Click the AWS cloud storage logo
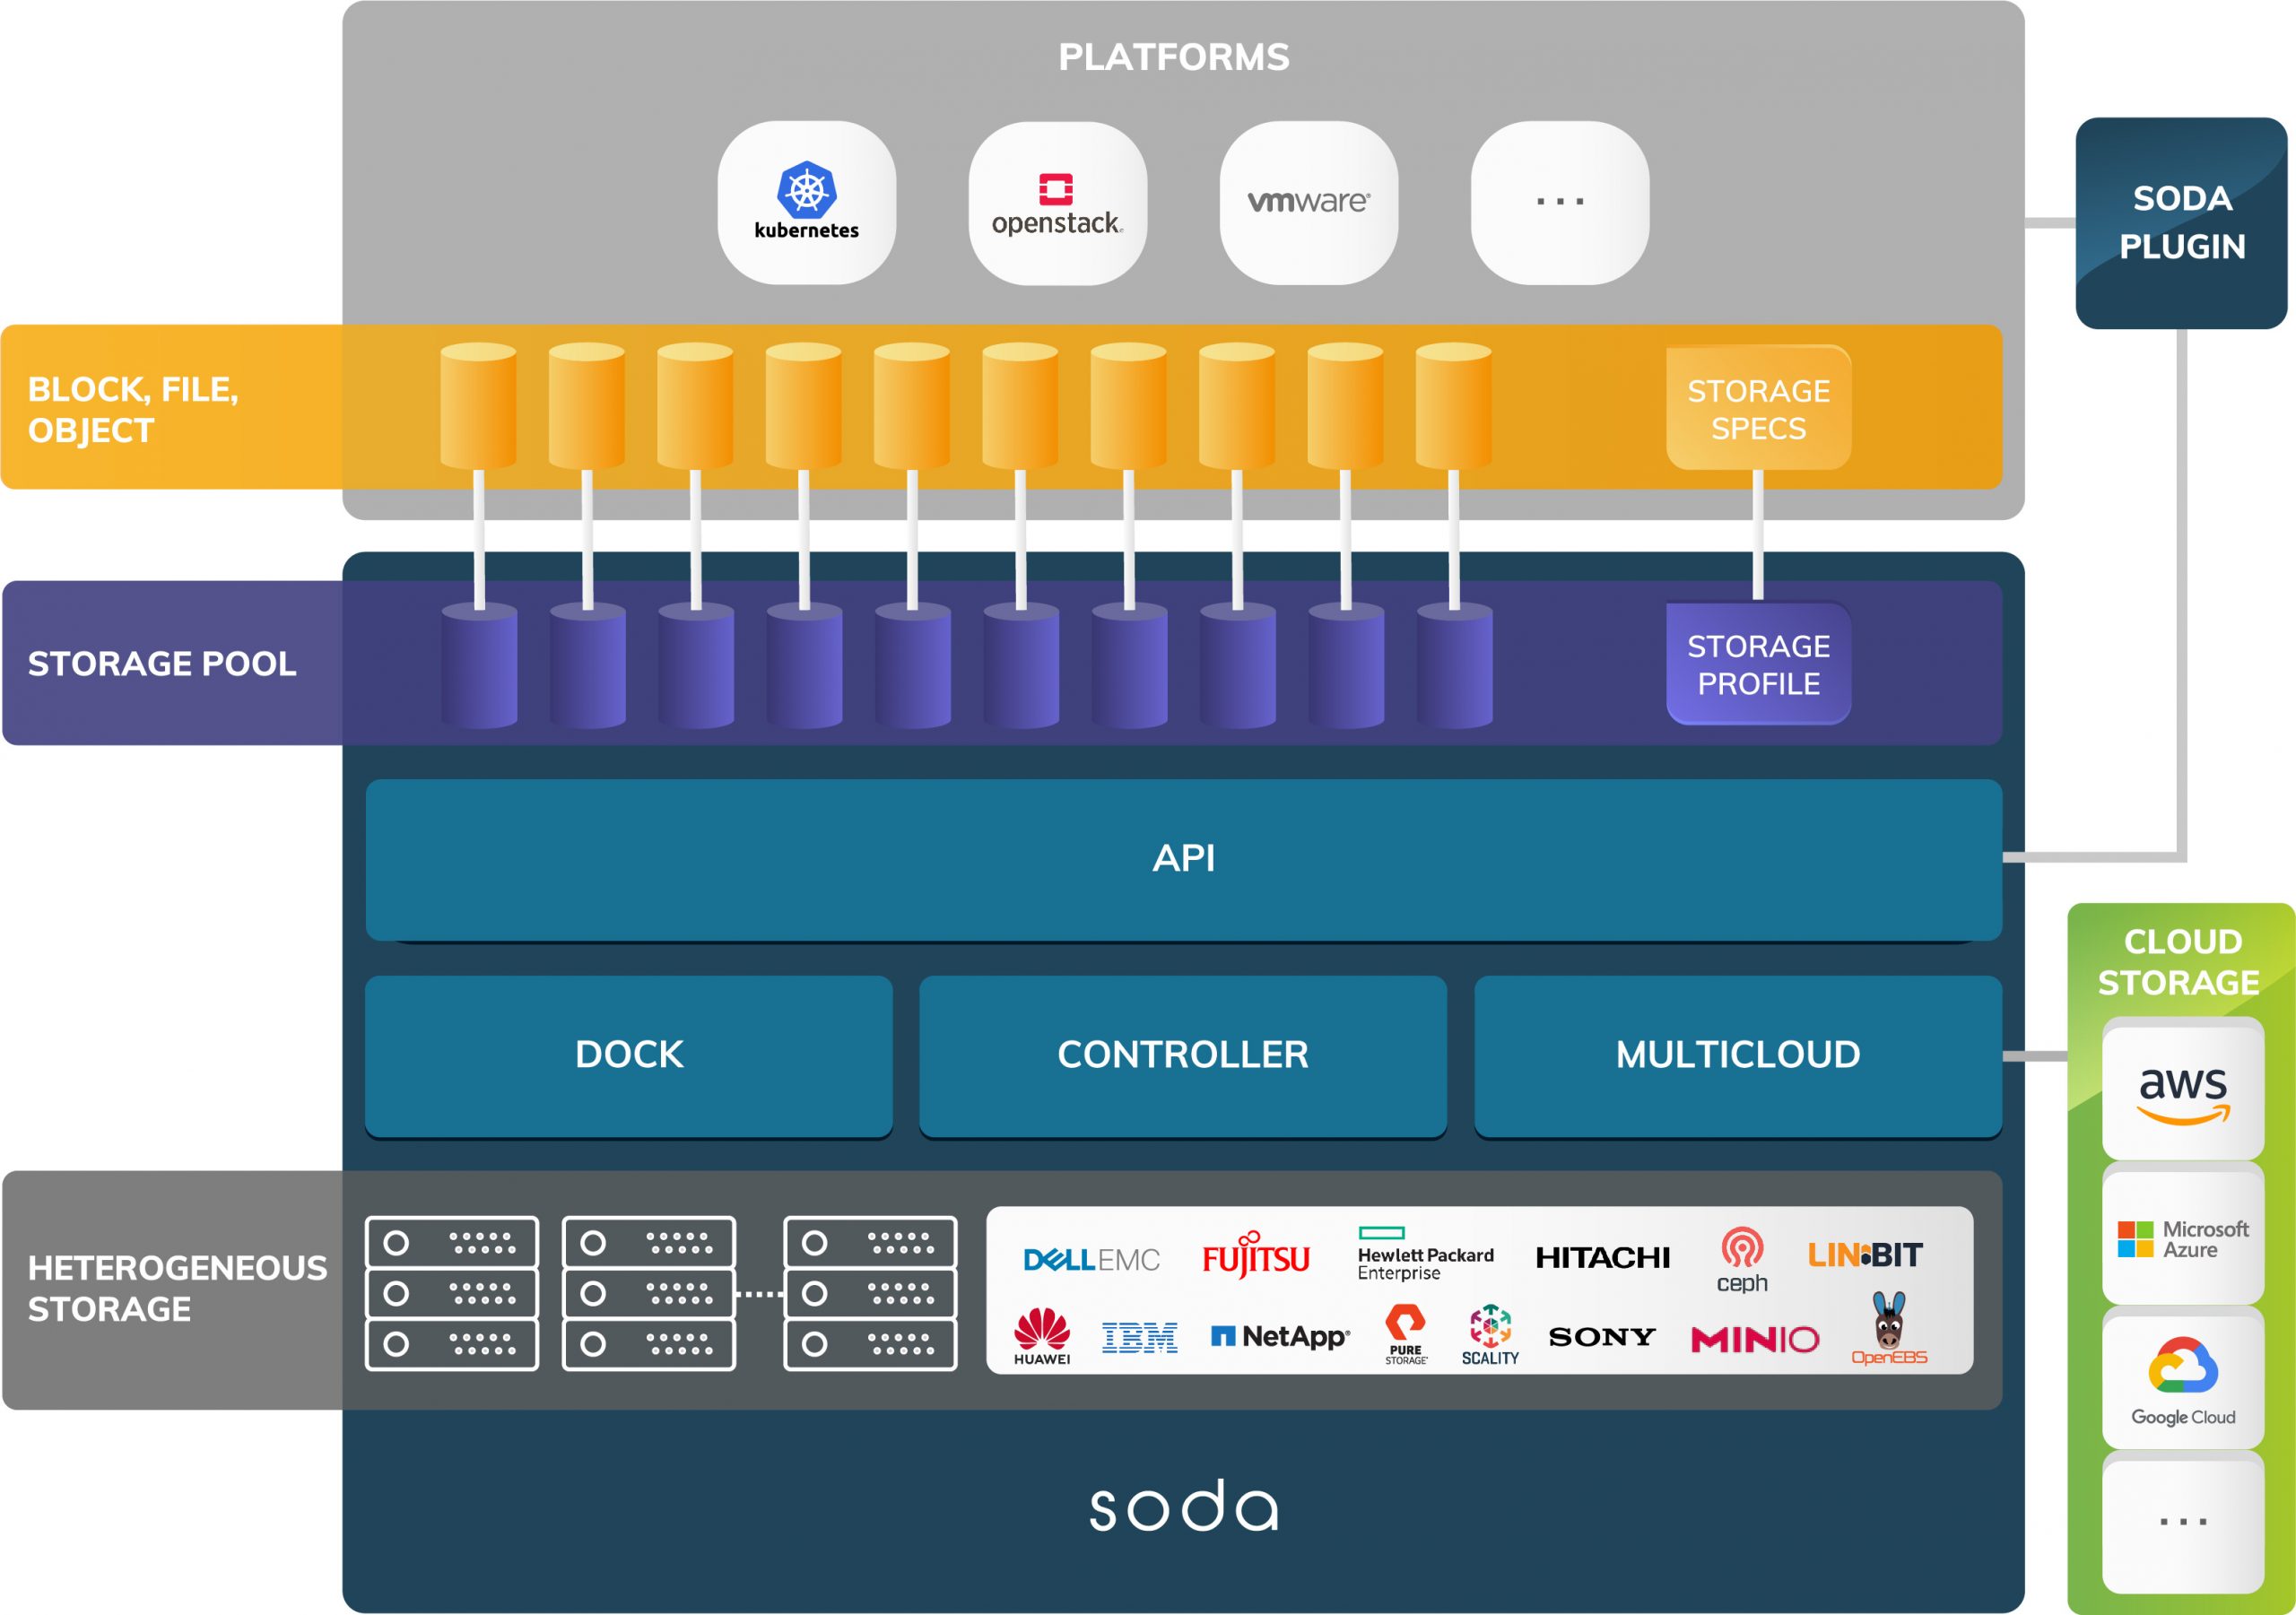This screenshot has width=2296, height=1615. [2183, 1092]
